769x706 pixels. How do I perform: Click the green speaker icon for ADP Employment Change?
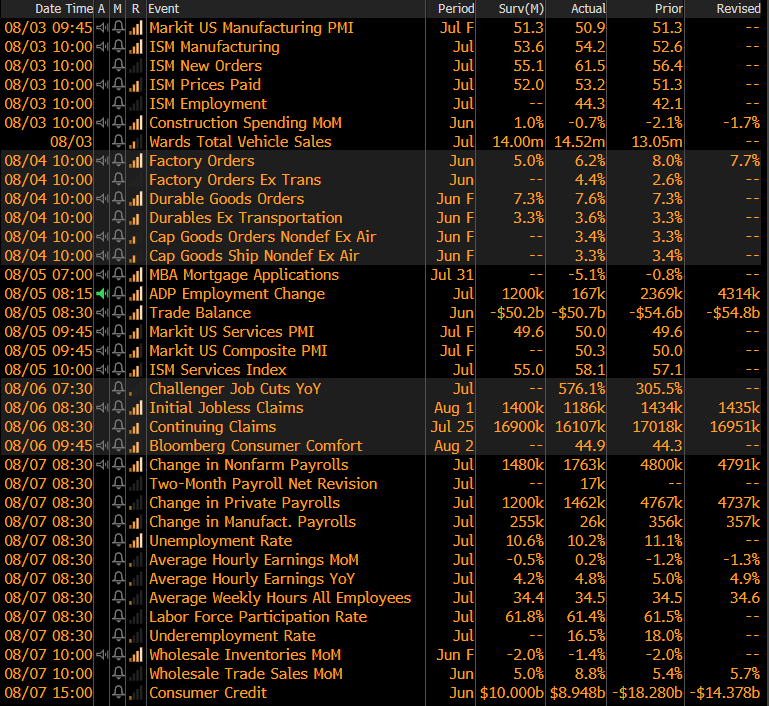[101, 294]
